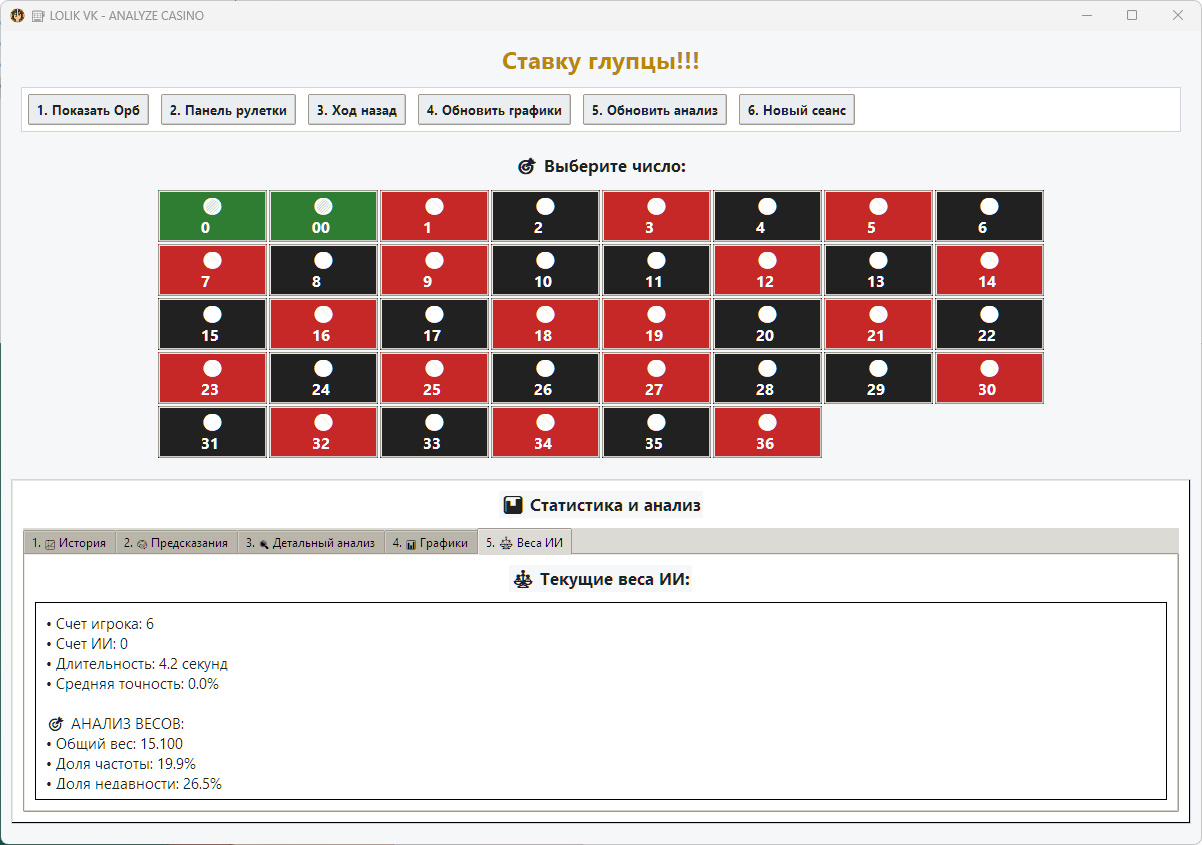
Task: Click 'Длительность: 4.2 секунд' text
Action: click(x=137, y=664)
